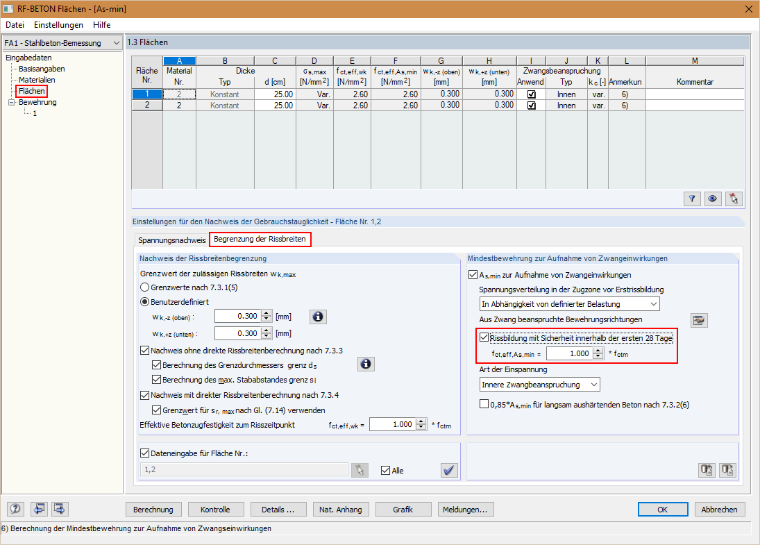Click stepper arrows of wk,+z (unten) field

point(267,333)
